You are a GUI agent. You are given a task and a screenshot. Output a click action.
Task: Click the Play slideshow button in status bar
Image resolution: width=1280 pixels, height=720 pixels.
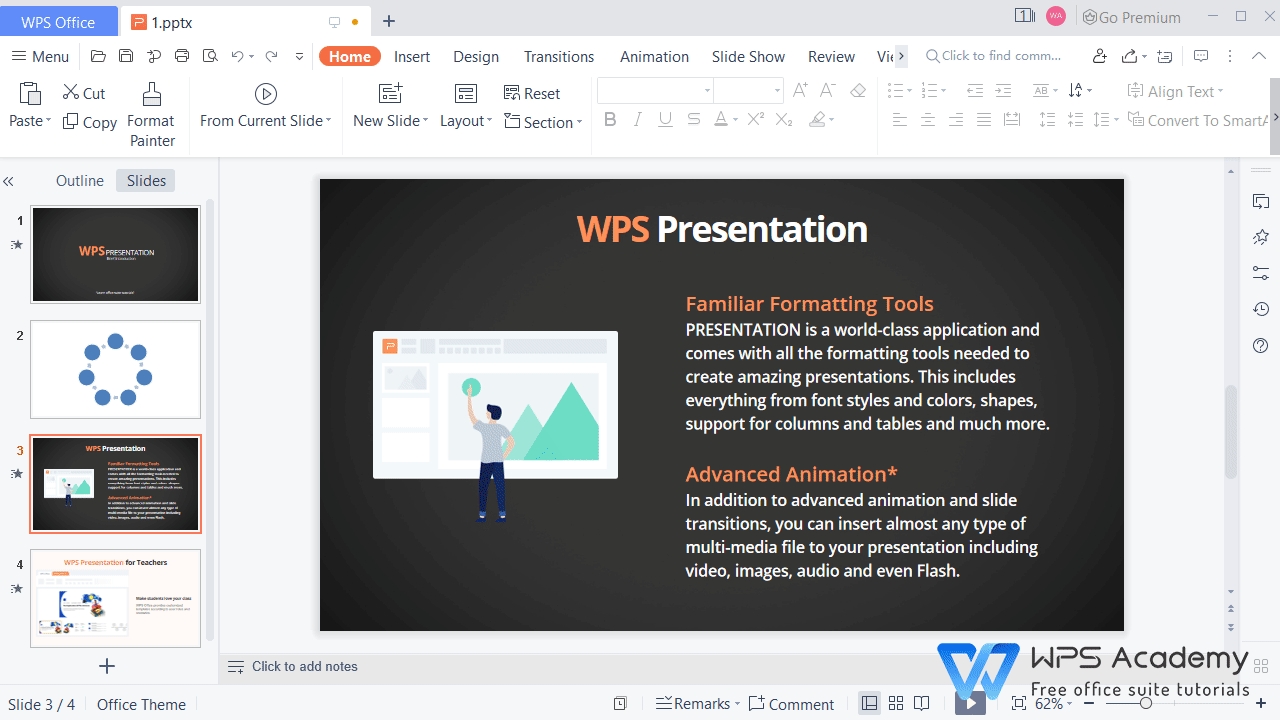pyautogui.click(x=969, y=703)
